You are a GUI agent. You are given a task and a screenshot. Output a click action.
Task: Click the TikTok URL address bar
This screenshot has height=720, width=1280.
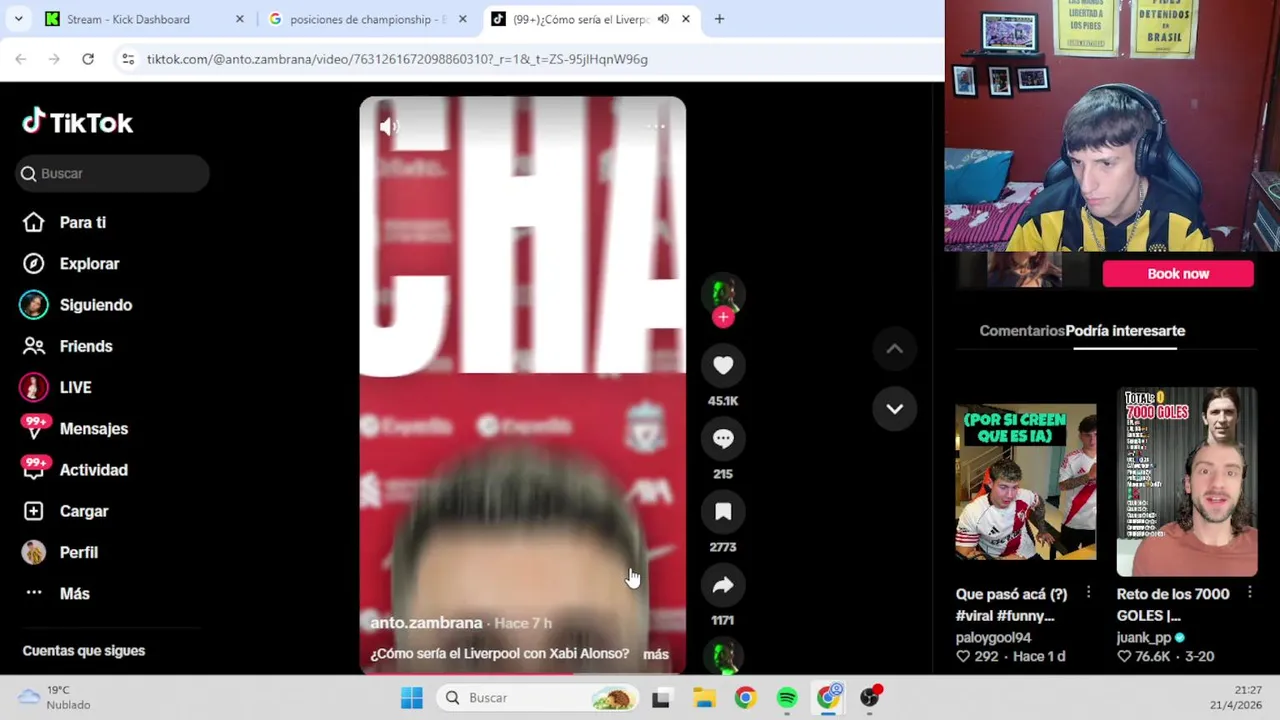(x=397, y=59)
